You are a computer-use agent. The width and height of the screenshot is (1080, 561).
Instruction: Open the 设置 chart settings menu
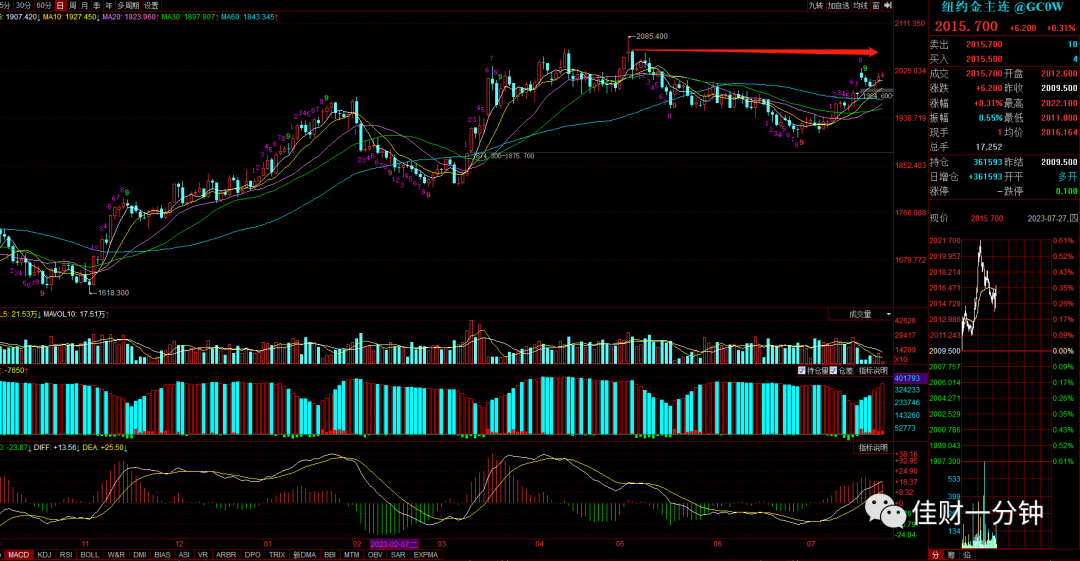click(152, 6)
